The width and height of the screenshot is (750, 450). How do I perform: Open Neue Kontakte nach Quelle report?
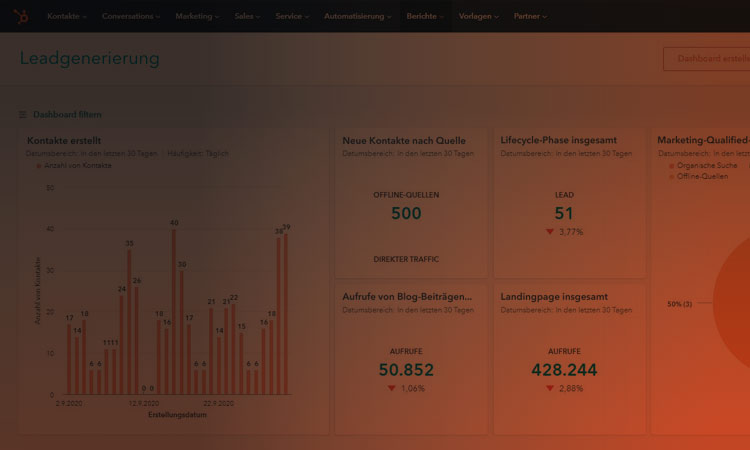pyautogui.click(x=404, y=141)
